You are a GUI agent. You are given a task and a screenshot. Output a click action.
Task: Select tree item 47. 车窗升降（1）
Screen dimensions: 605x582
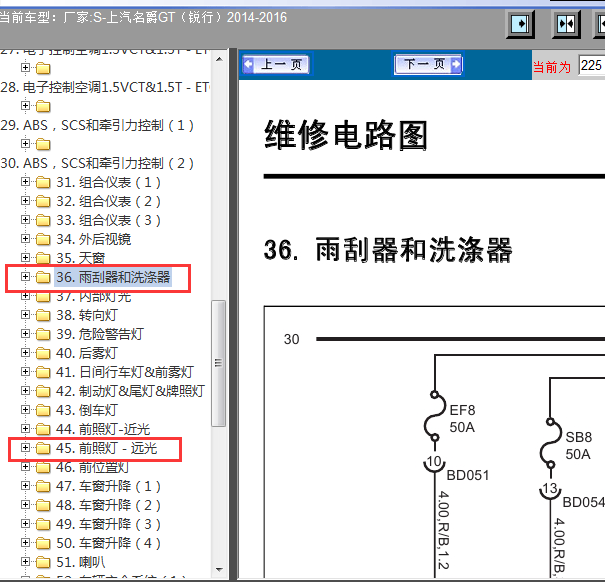tap(108, 486)
